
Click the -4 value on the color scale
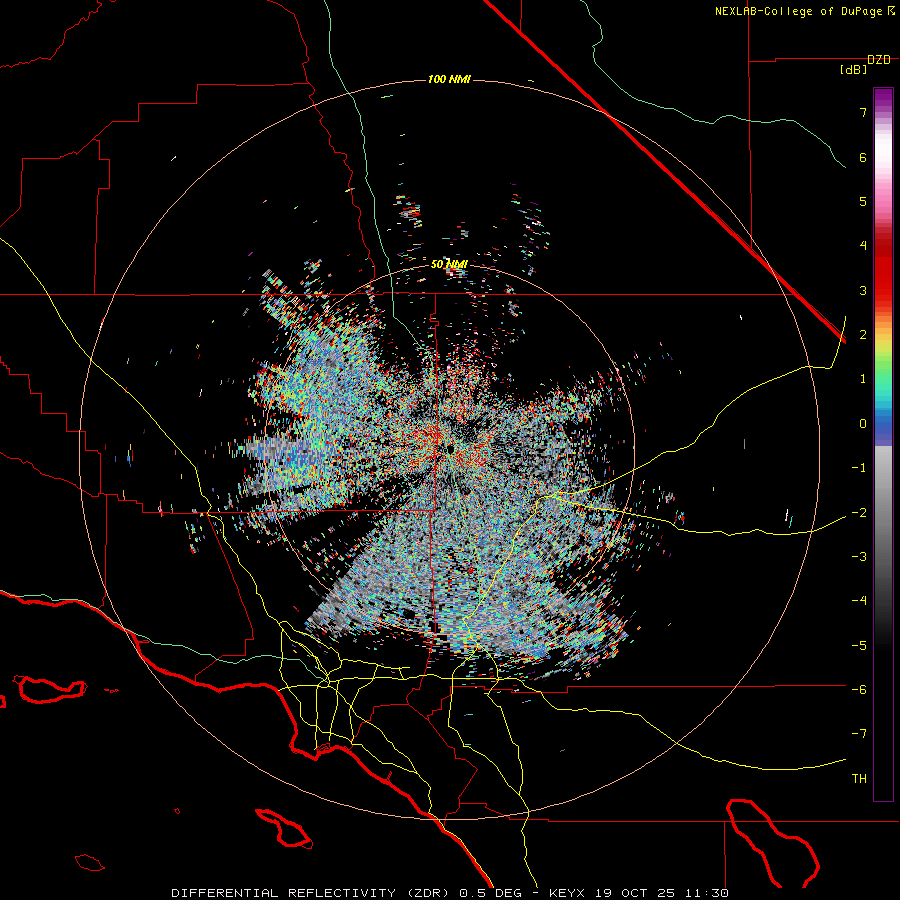[859, 601]
